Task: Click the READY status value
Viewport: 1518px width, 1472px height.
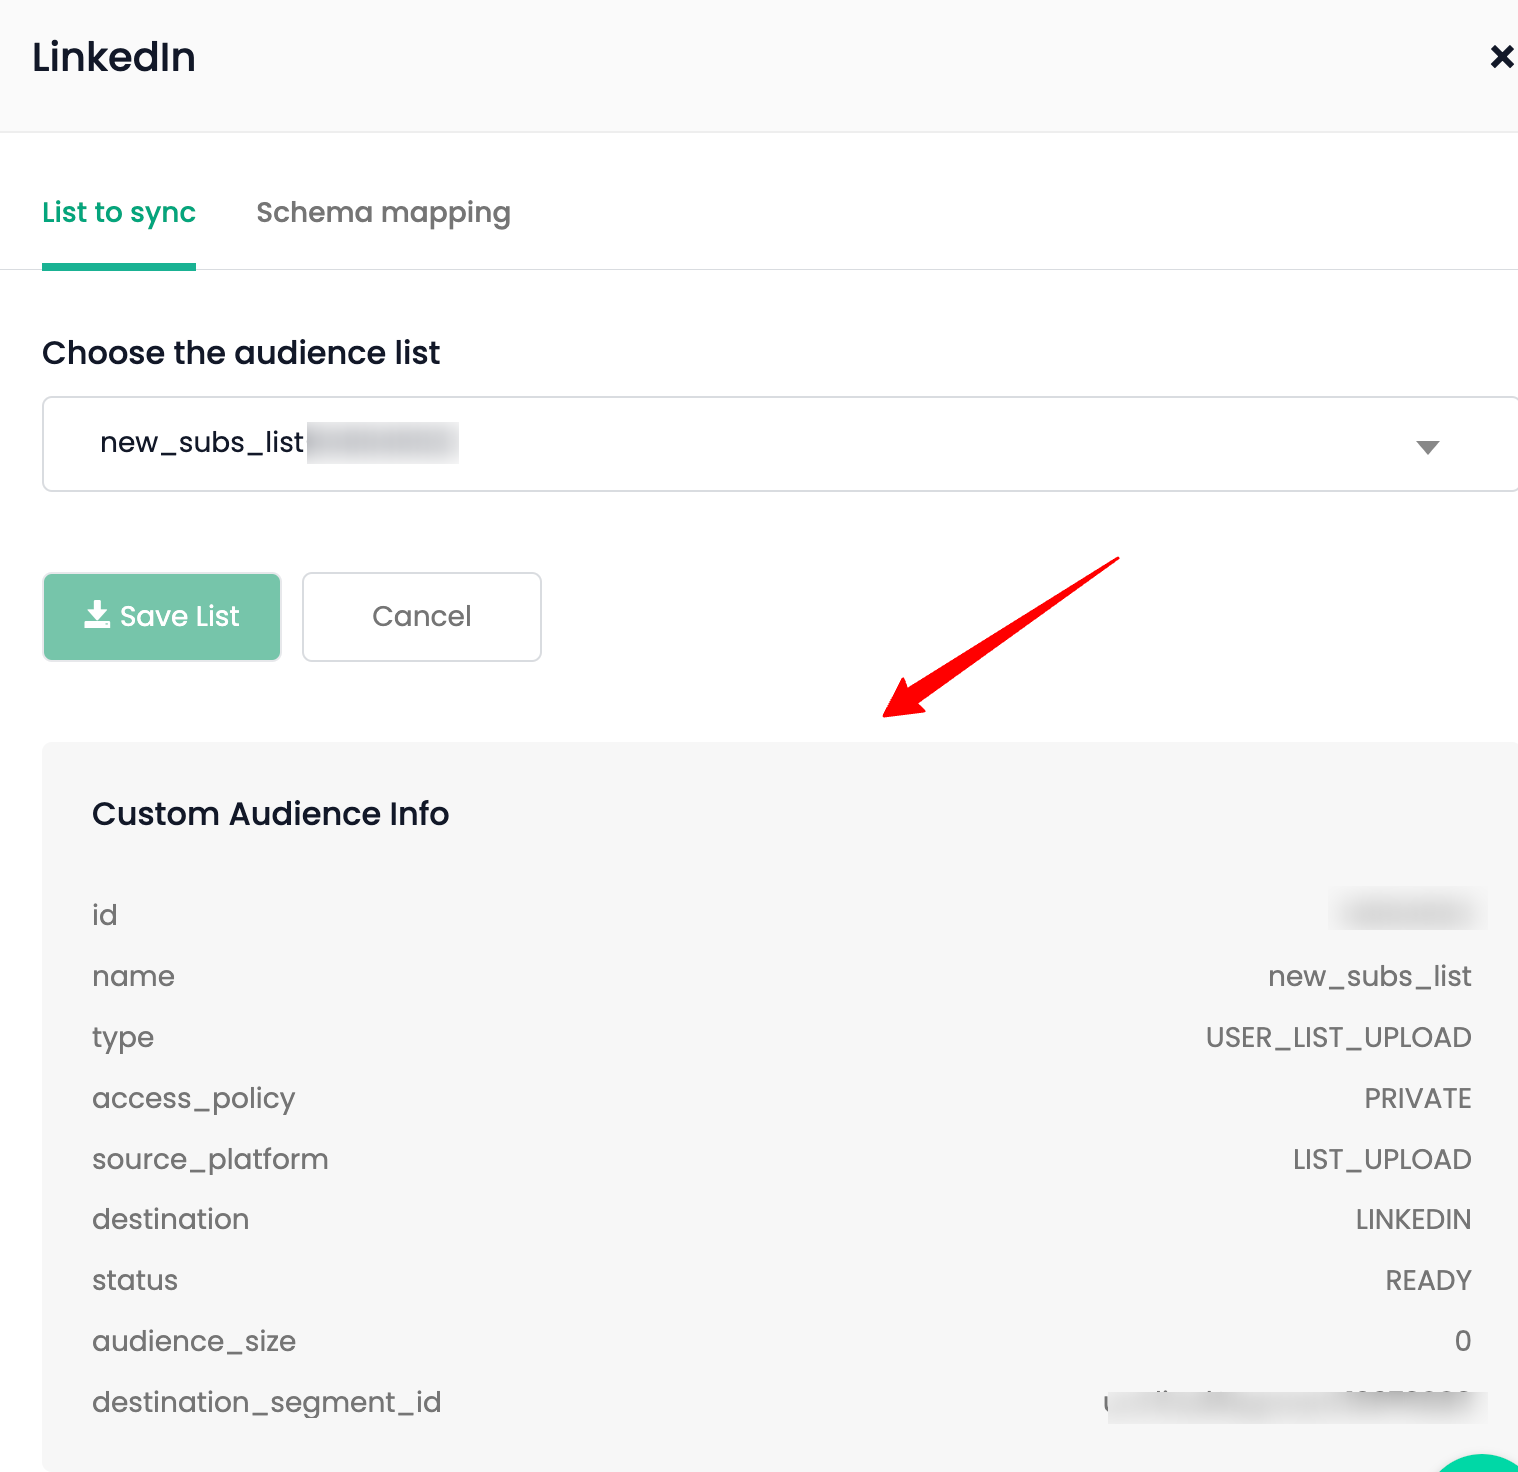Action: 1427,1280
